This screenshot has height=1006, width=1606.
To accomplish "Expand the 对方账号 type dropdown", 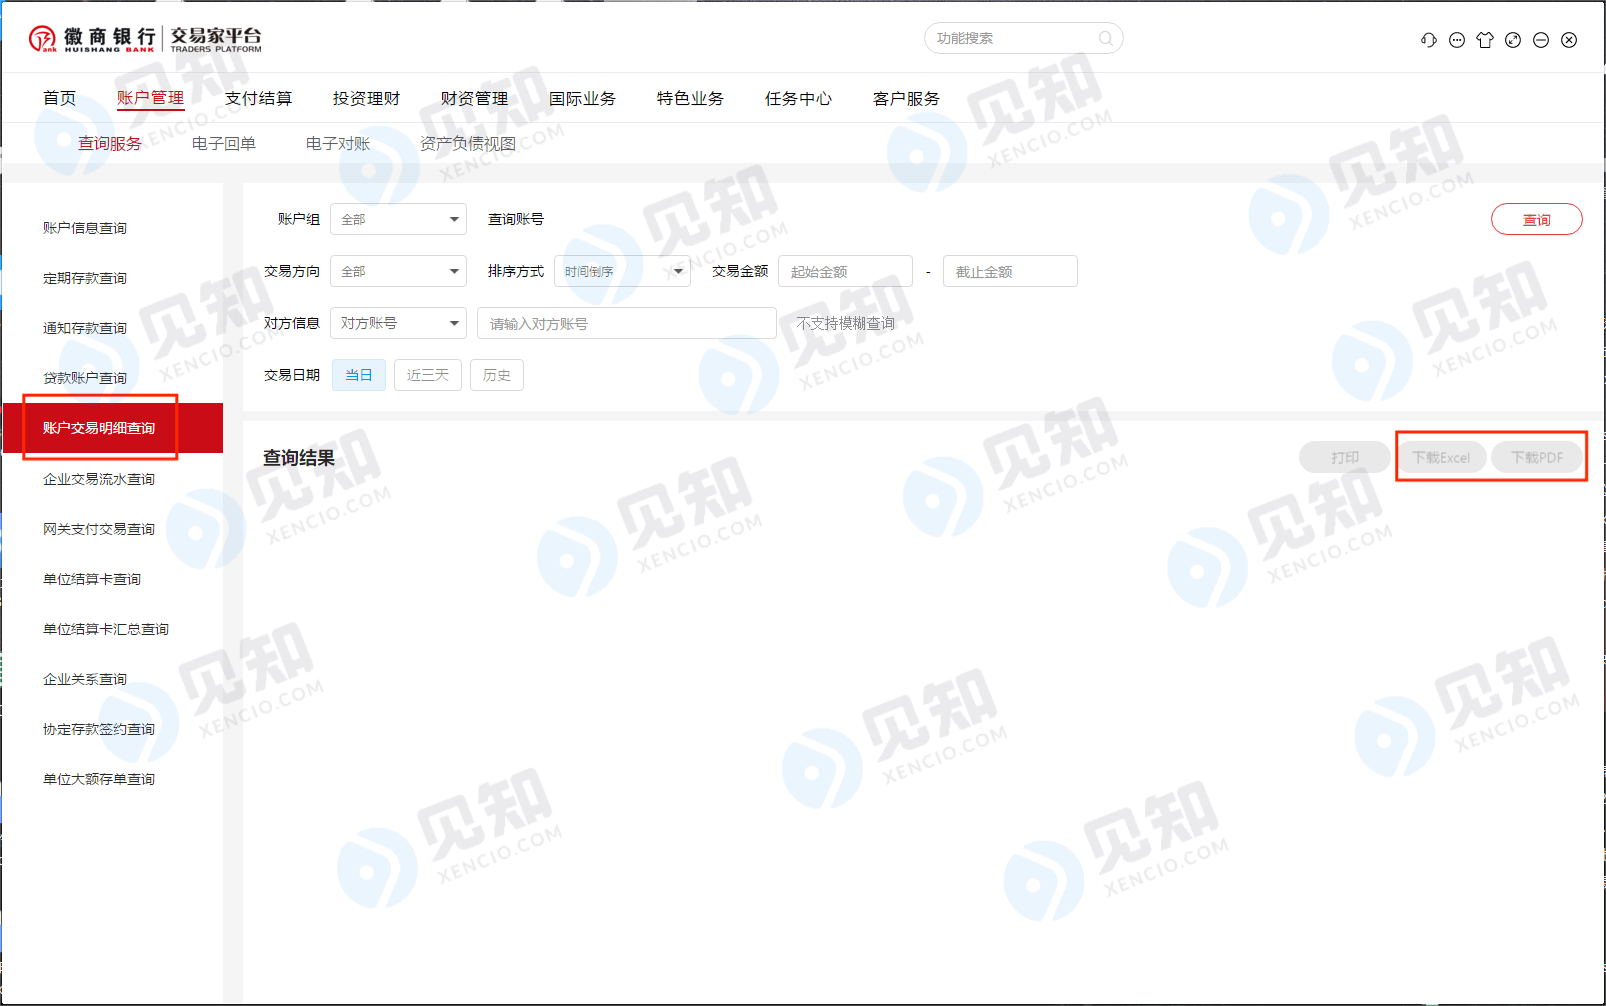I will point(398,323).
